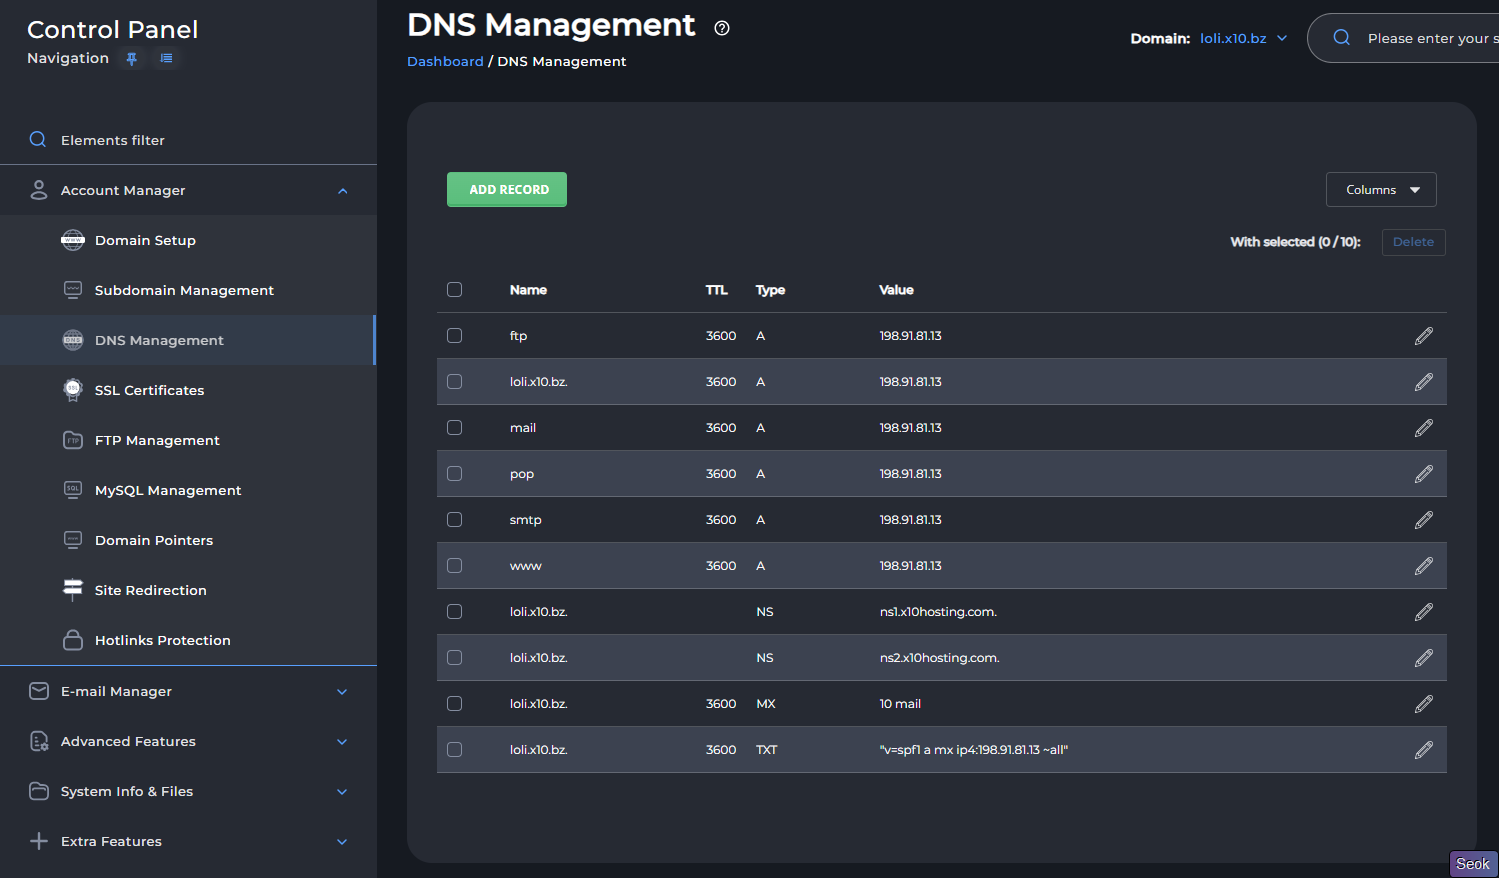Select the mail record checkbox

tap(454, 428)
